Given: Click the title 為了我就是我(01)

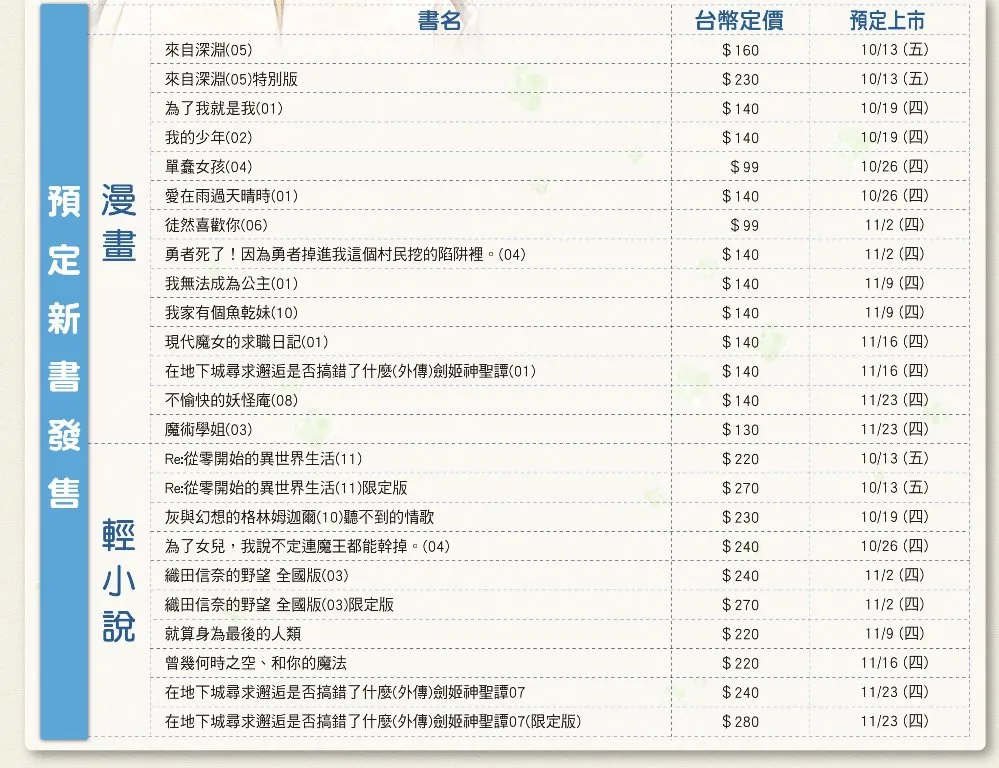Looking at the screenshot, I should click(224, 108).
